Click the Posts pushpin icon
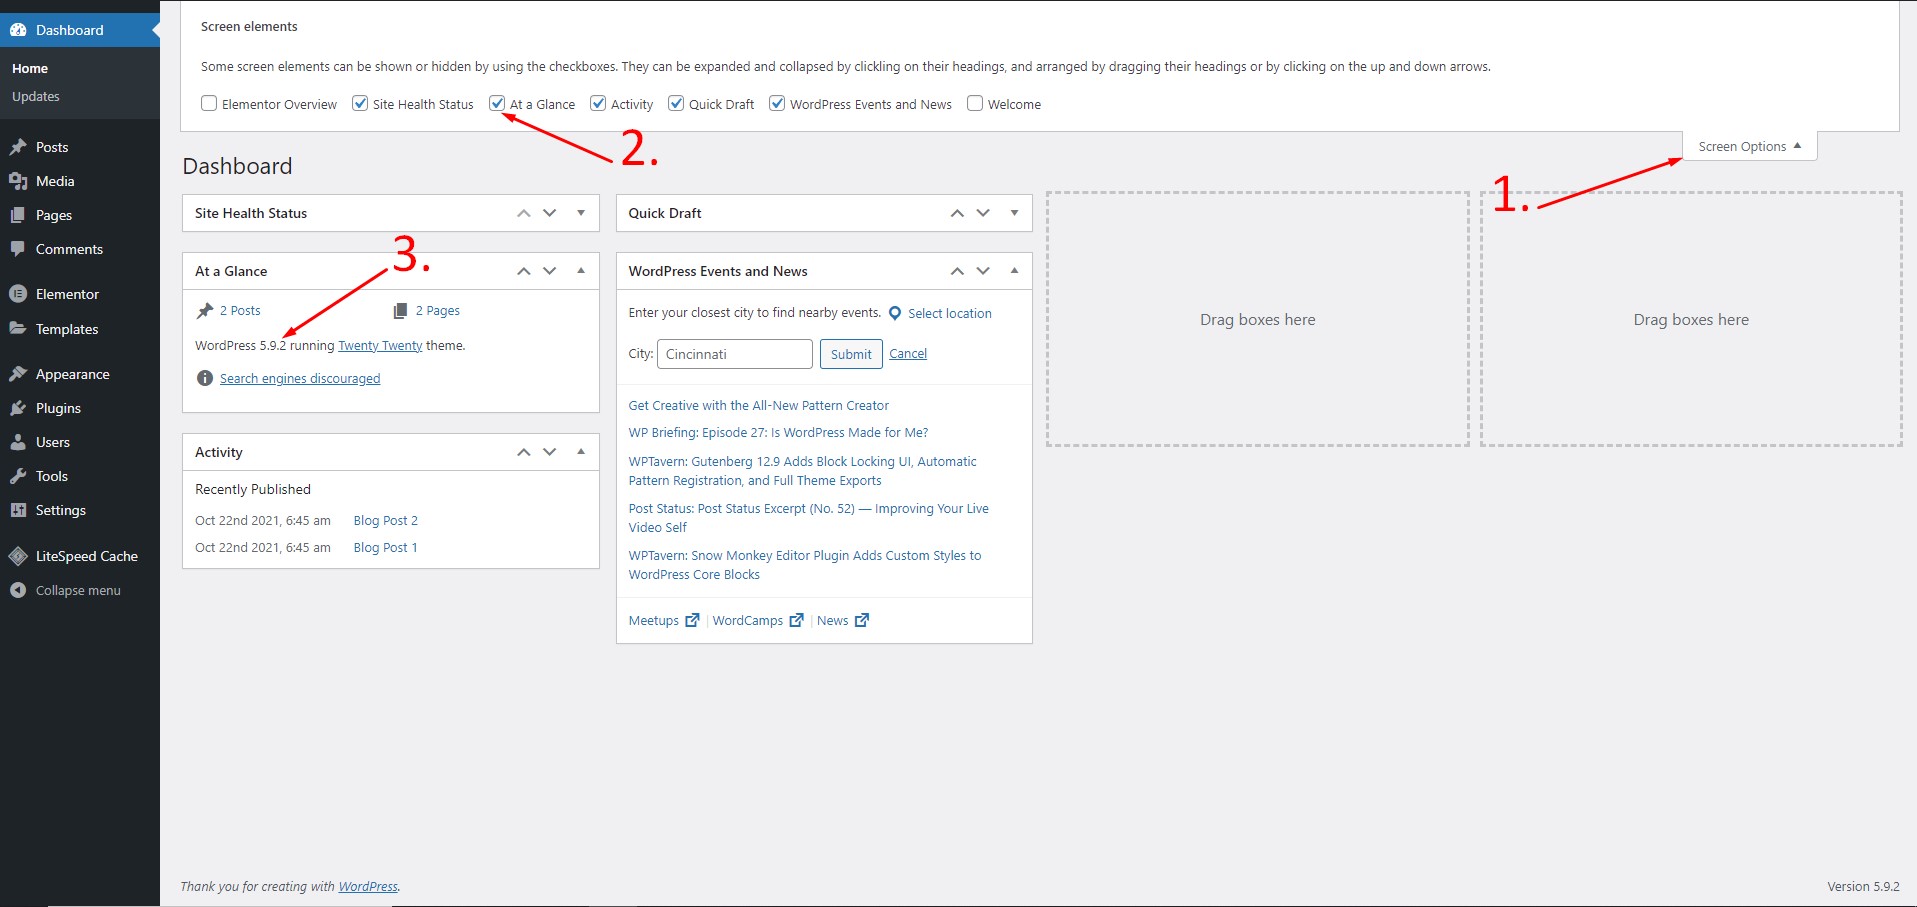Viewport: 1917px width, 907px height. pos(18,147)
